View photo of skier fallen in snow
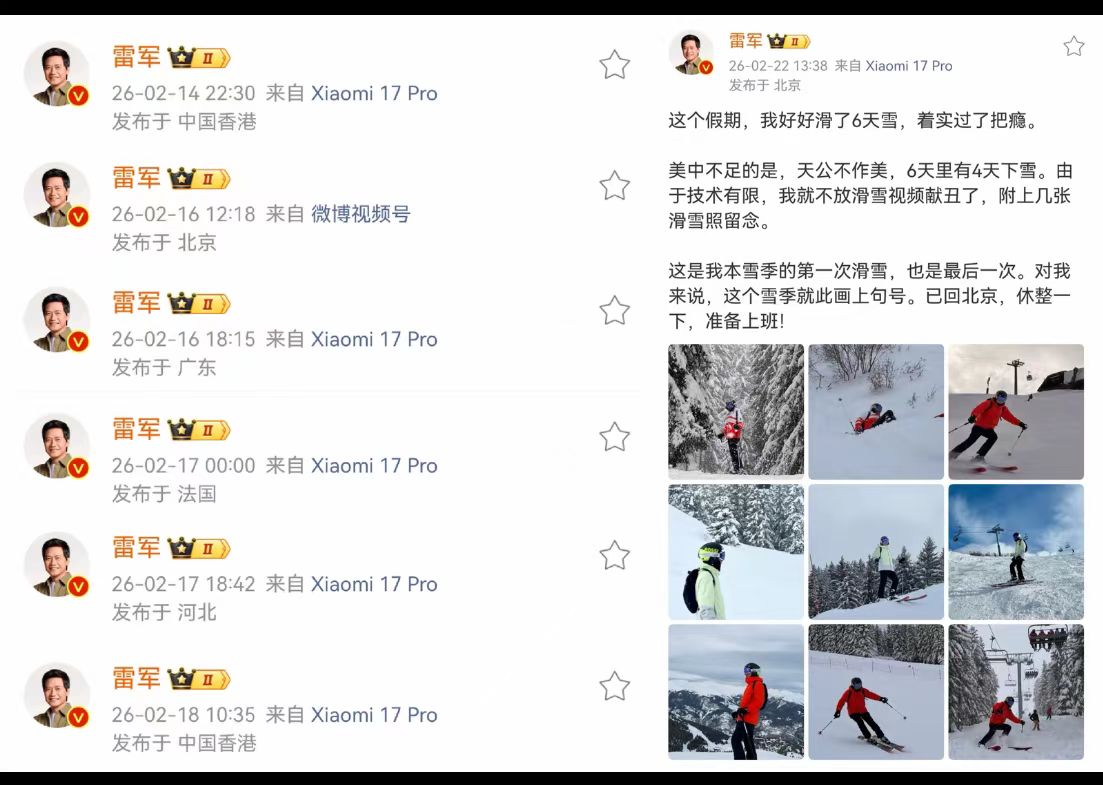Screen dimensions: 1103x785 click(876, 411)
